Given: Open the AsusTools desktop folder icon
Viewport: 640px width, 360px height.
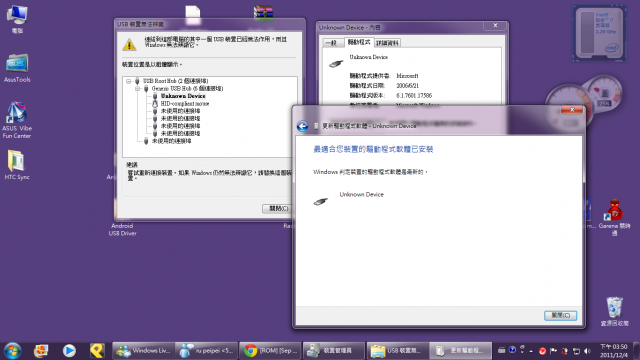Looking at the screenshot, I should click(x=17, y=68).
